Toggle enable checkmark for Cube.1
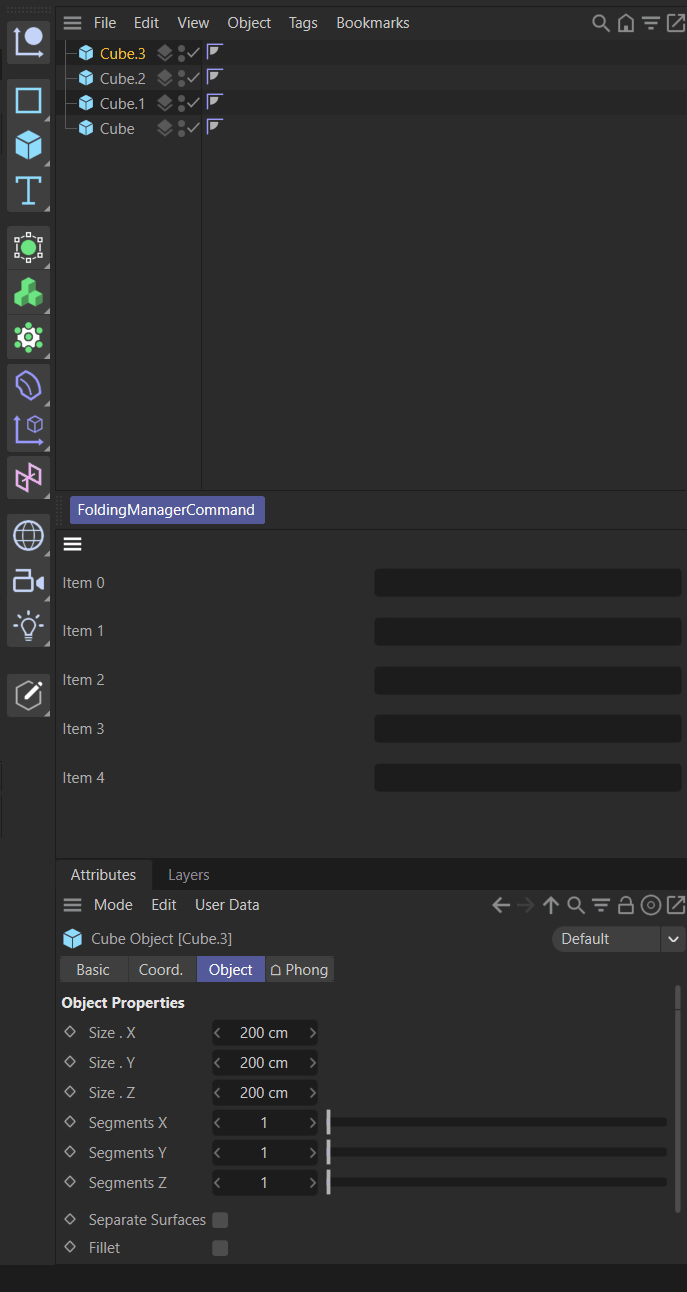Image resolution: width=687 pixels, height=1292 pixels. (x=194, y=103)
